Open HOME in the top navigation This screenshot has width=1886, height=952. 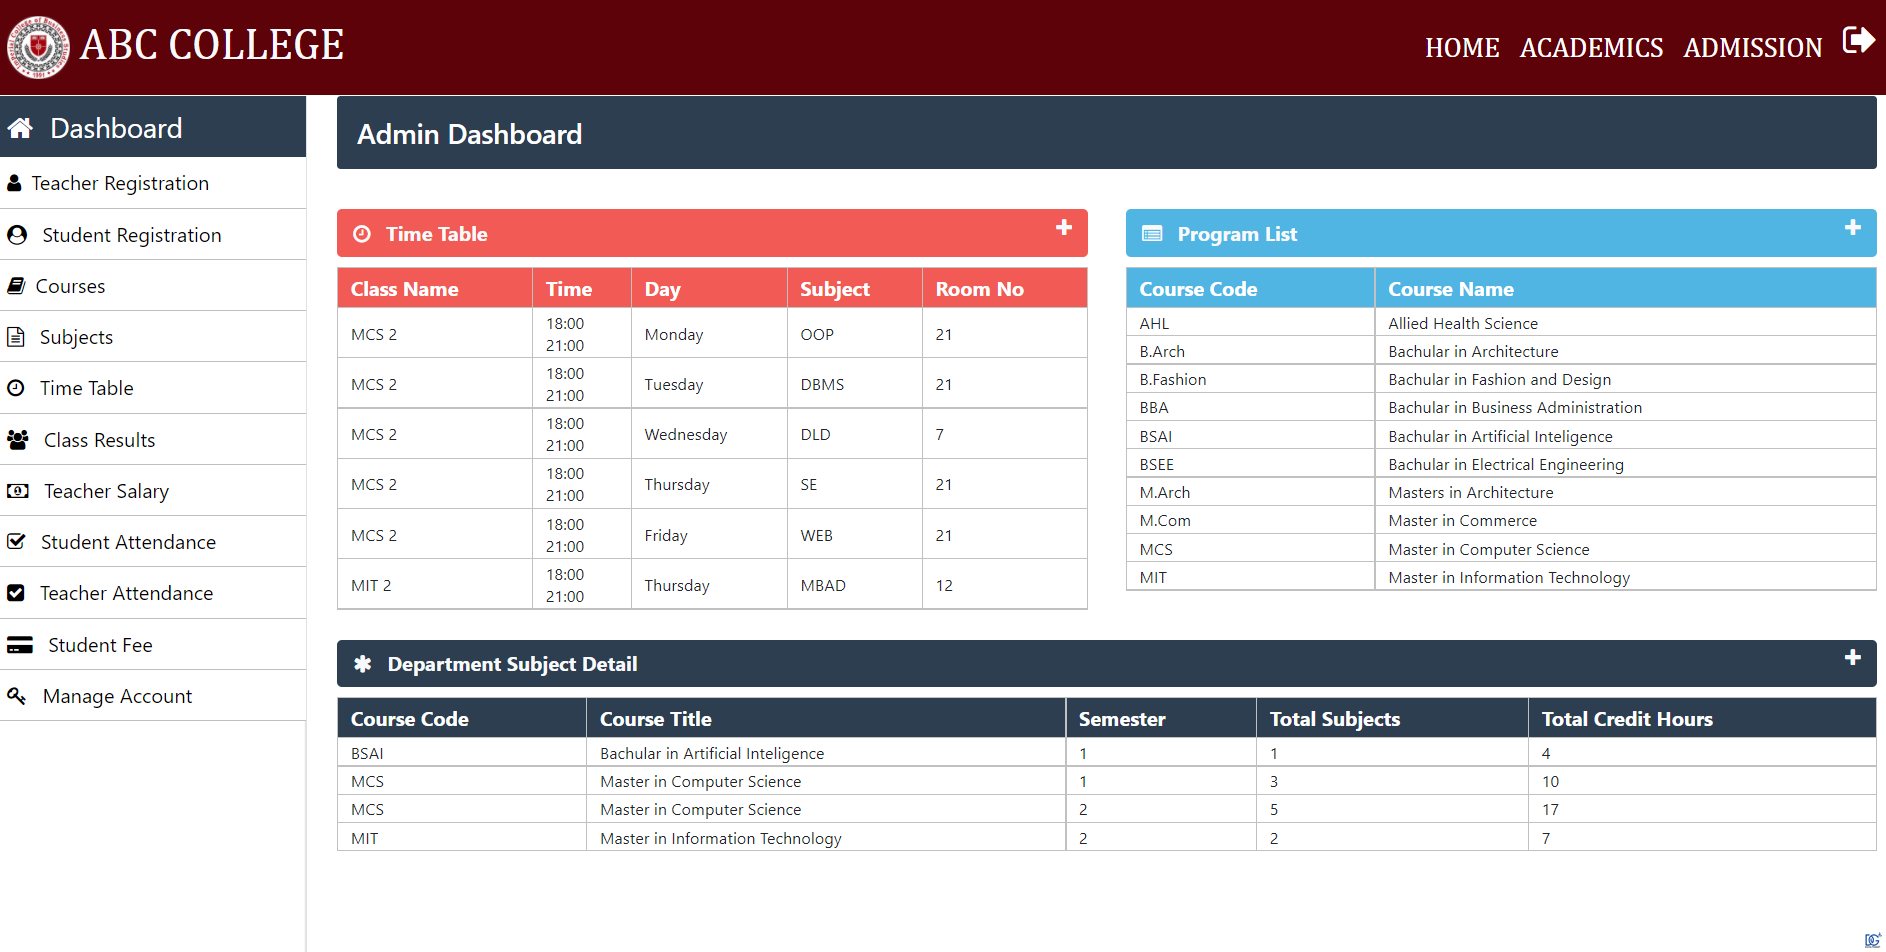pos(1461,48)
